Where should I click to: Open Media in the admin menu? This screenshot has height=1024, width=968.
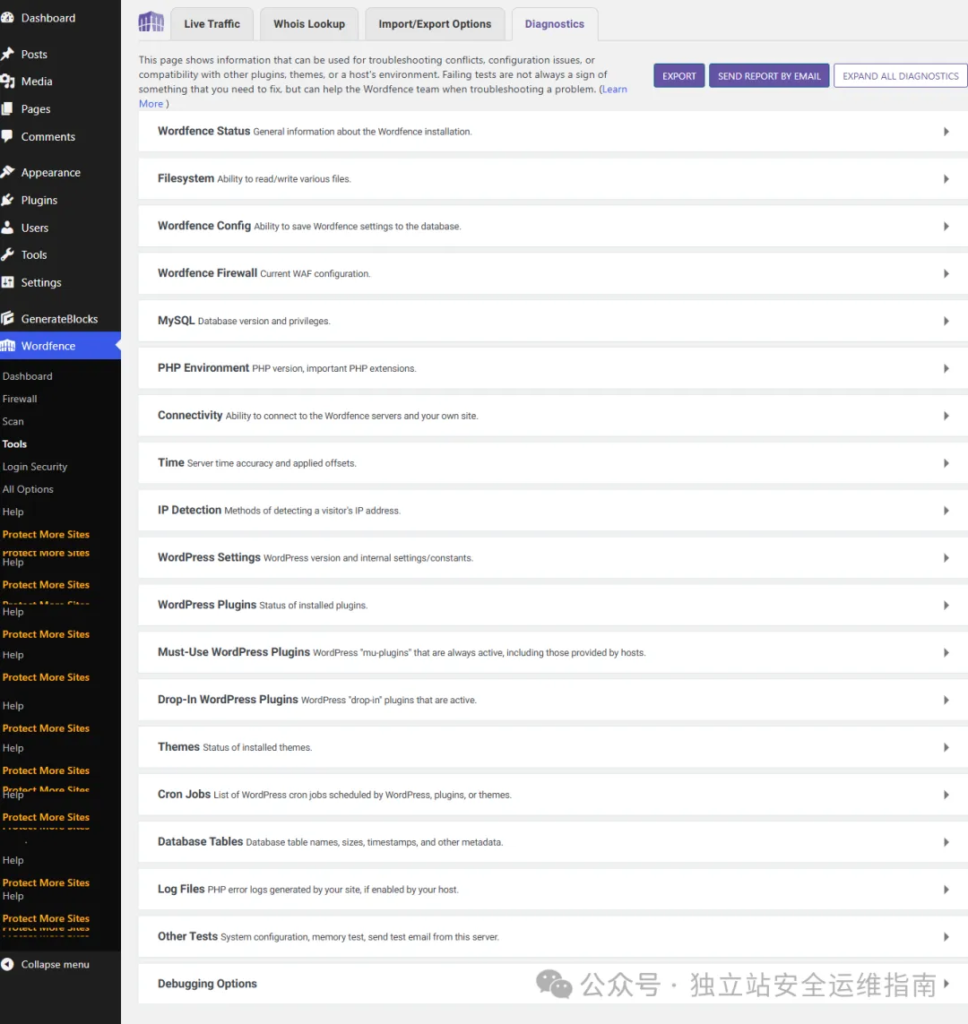(x=37, y=81)
